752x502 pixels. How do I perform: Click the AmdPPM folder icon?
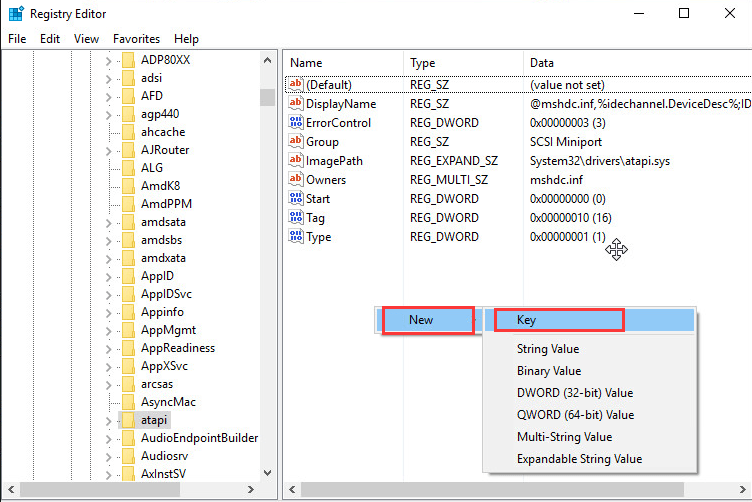(x=128, y=204)
